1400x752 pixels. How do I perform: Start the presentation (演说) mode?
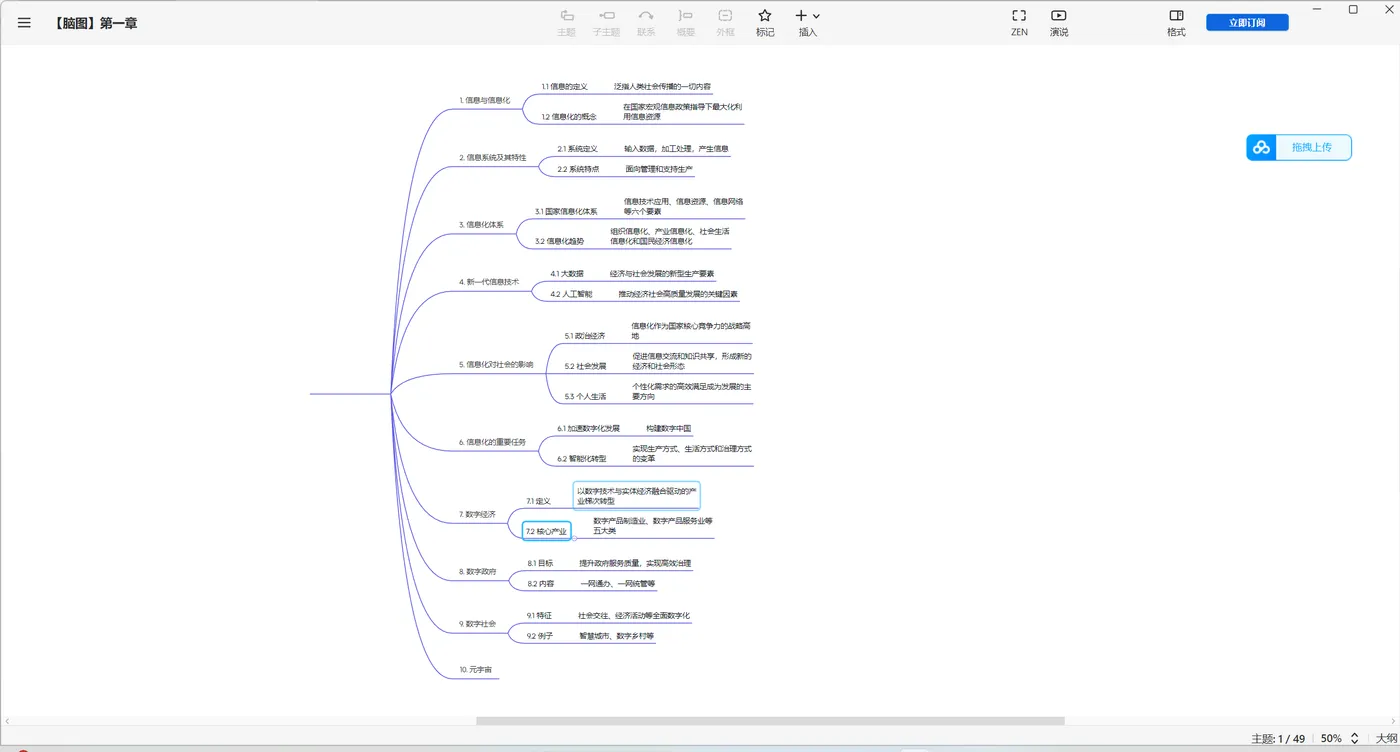click(1059, 22)
